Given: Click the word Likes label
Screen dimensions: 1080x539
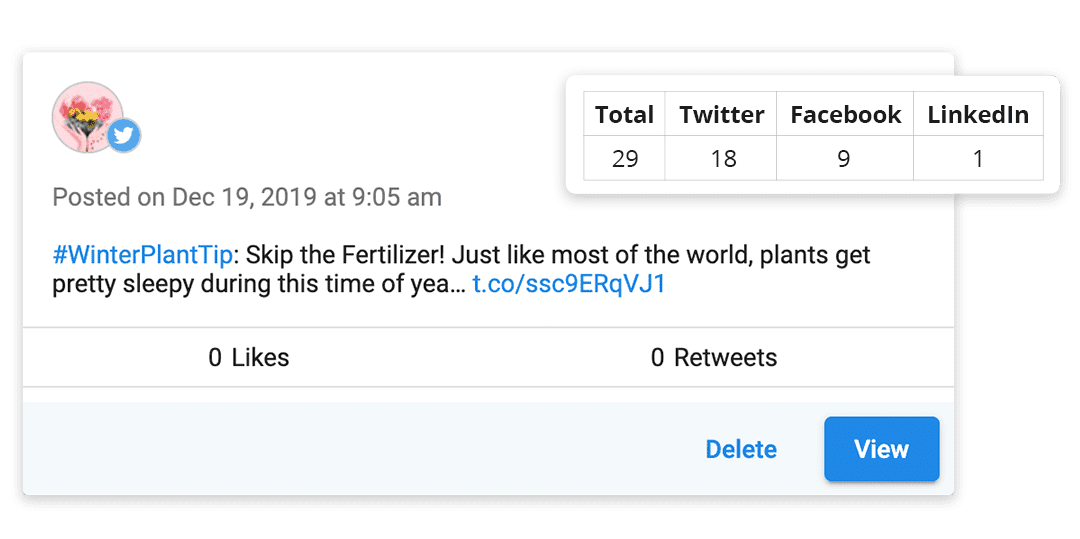Looking at the screenshot, I should [260, 357].
